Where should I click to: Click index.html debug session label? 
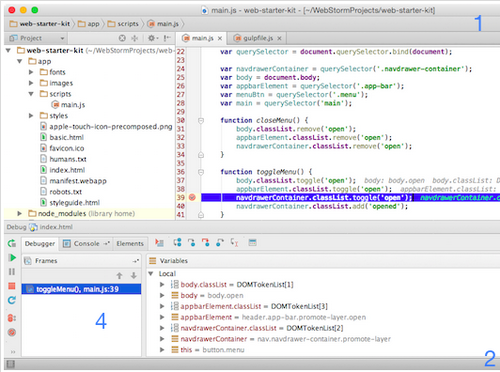(51, 227)
